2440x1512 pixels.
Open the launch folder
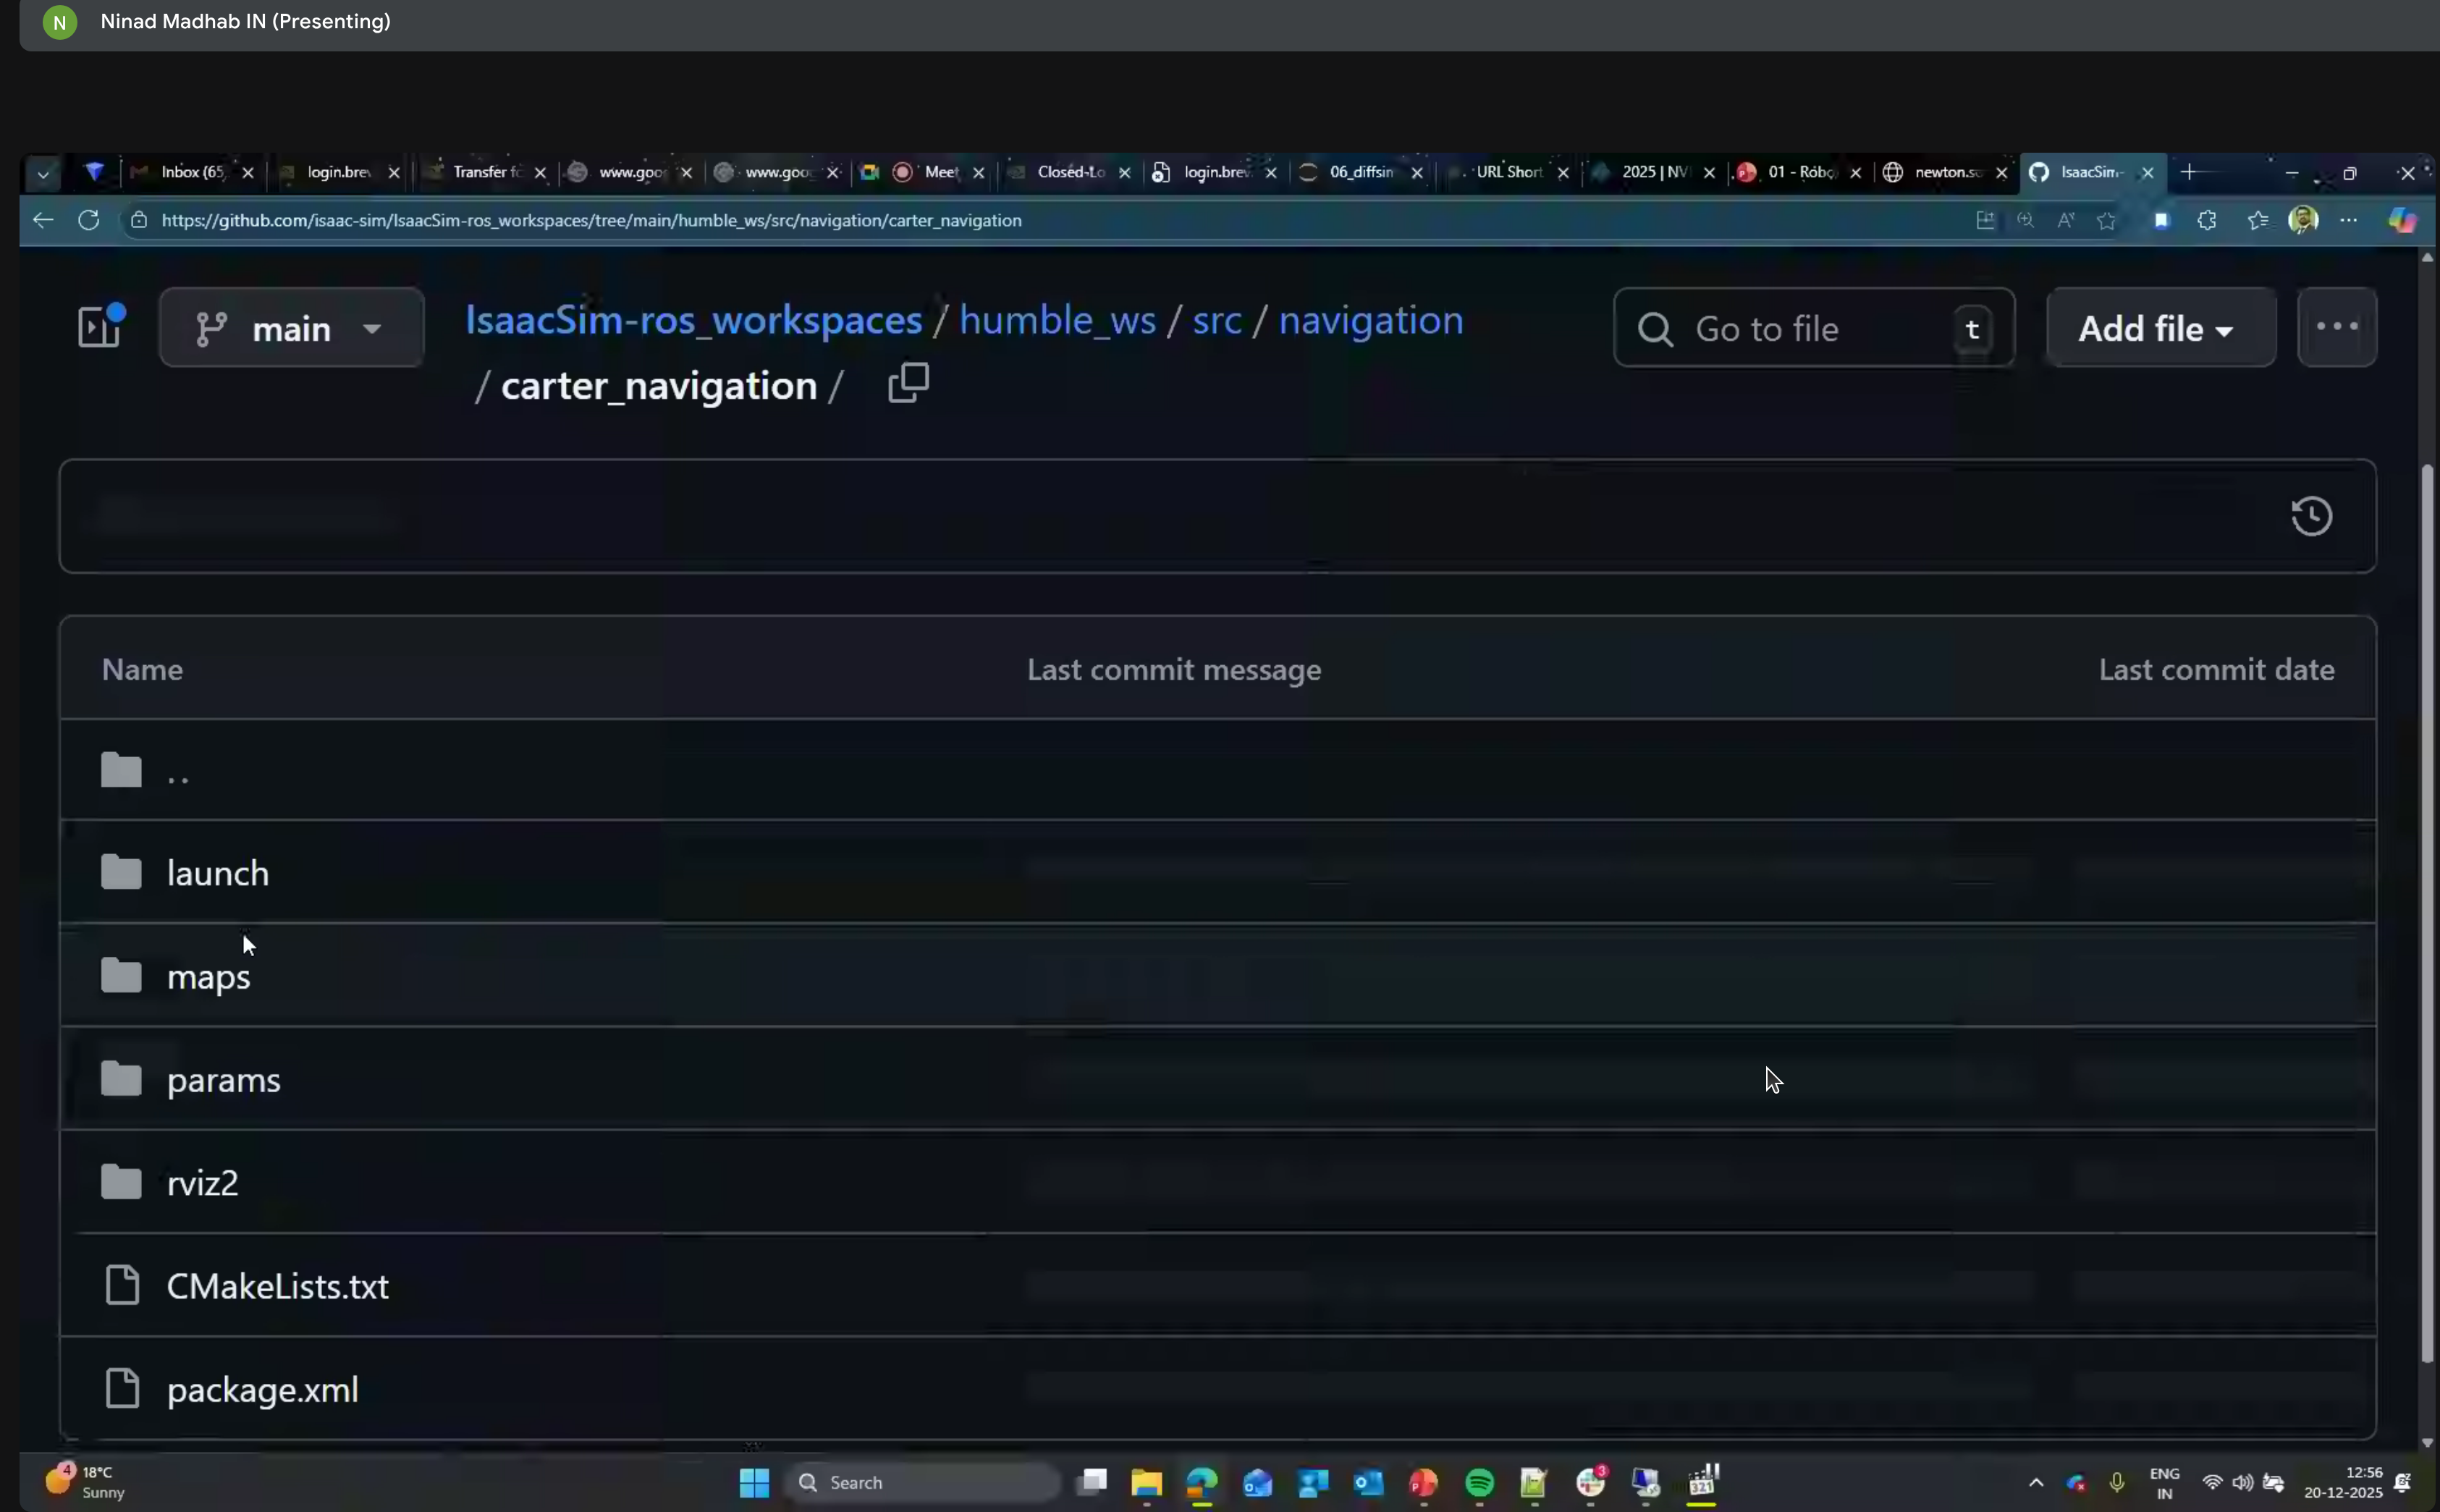(x=218, y=872)
